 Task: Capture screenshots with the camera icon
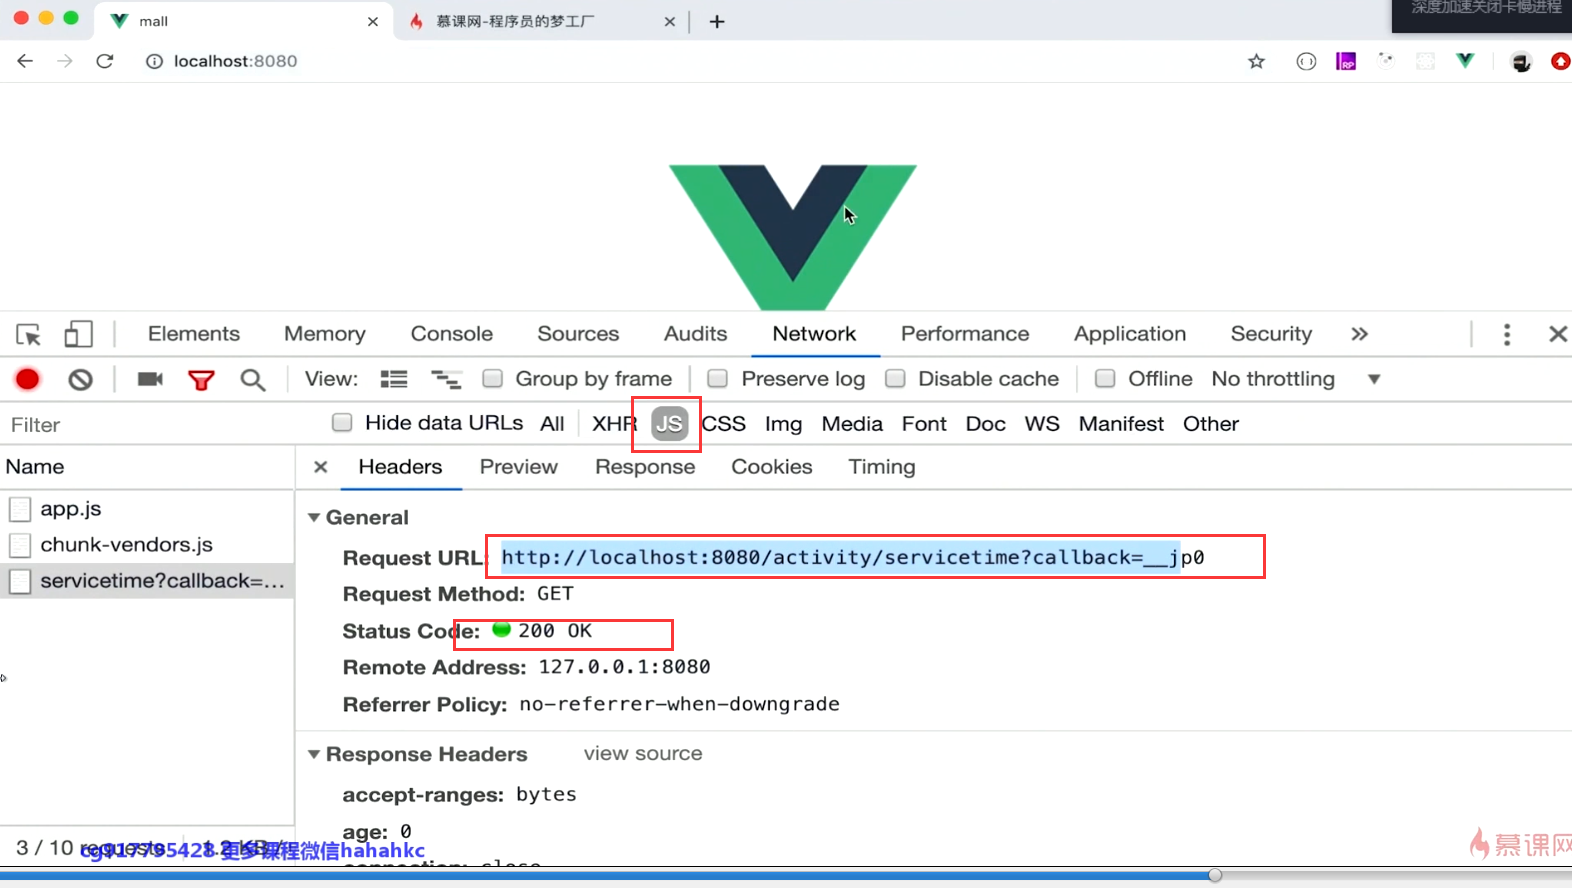pos(150,379)
